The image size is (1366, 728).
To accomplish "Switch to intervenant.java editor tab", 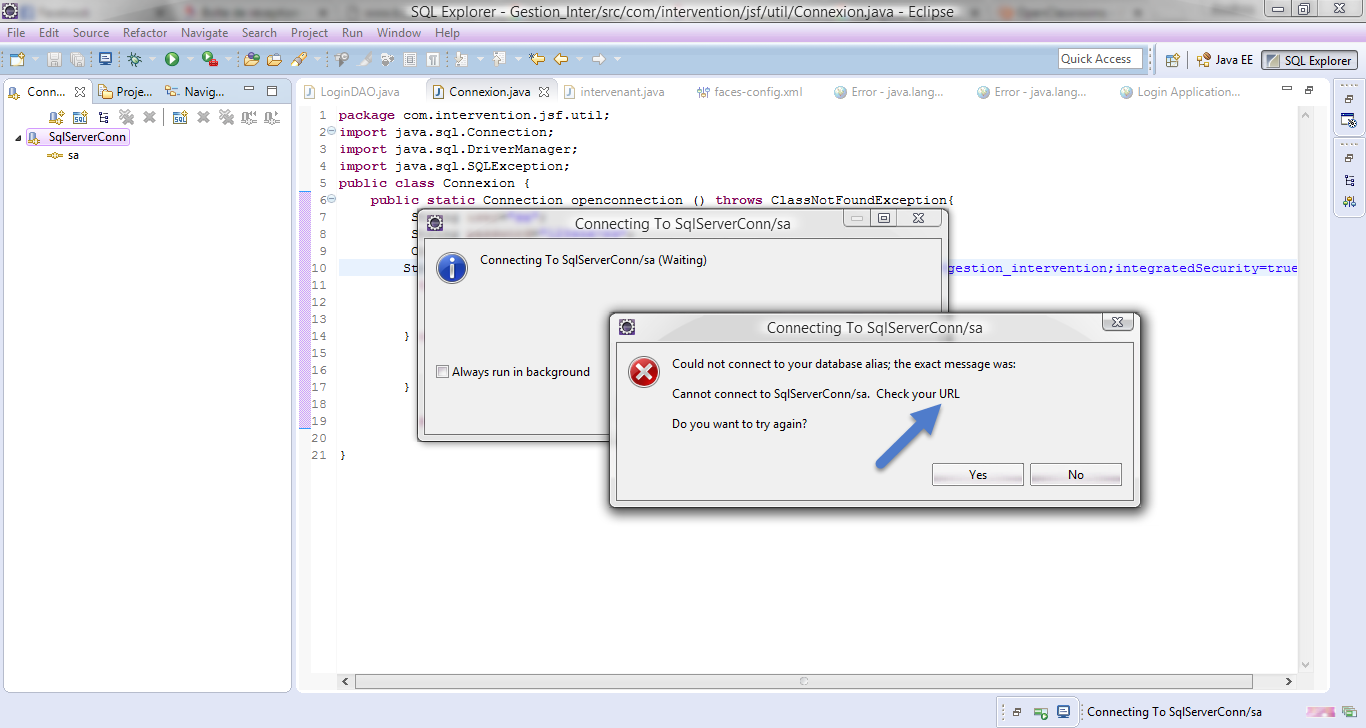I will pyautogui.click(x=613, y=92).
